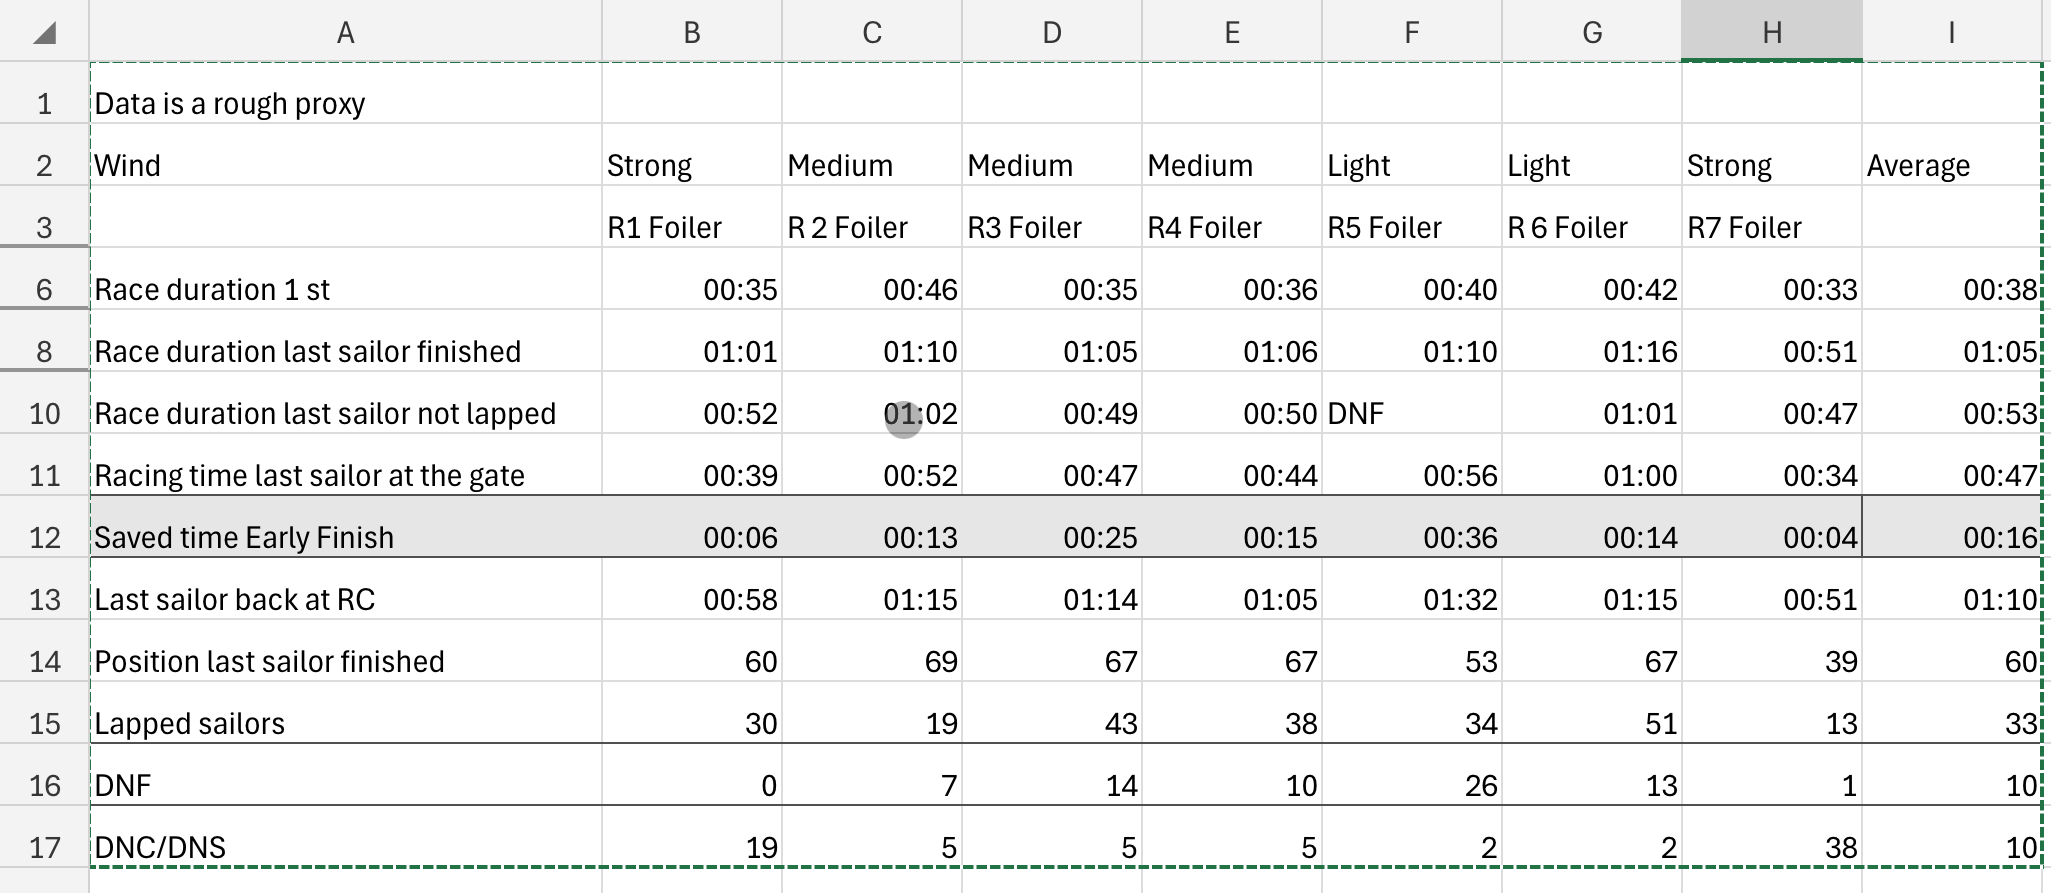Click the "Wind" cell in row 2
This screenshot has height=893, width=2051.
pyautogui.click(x=345, y=166)
